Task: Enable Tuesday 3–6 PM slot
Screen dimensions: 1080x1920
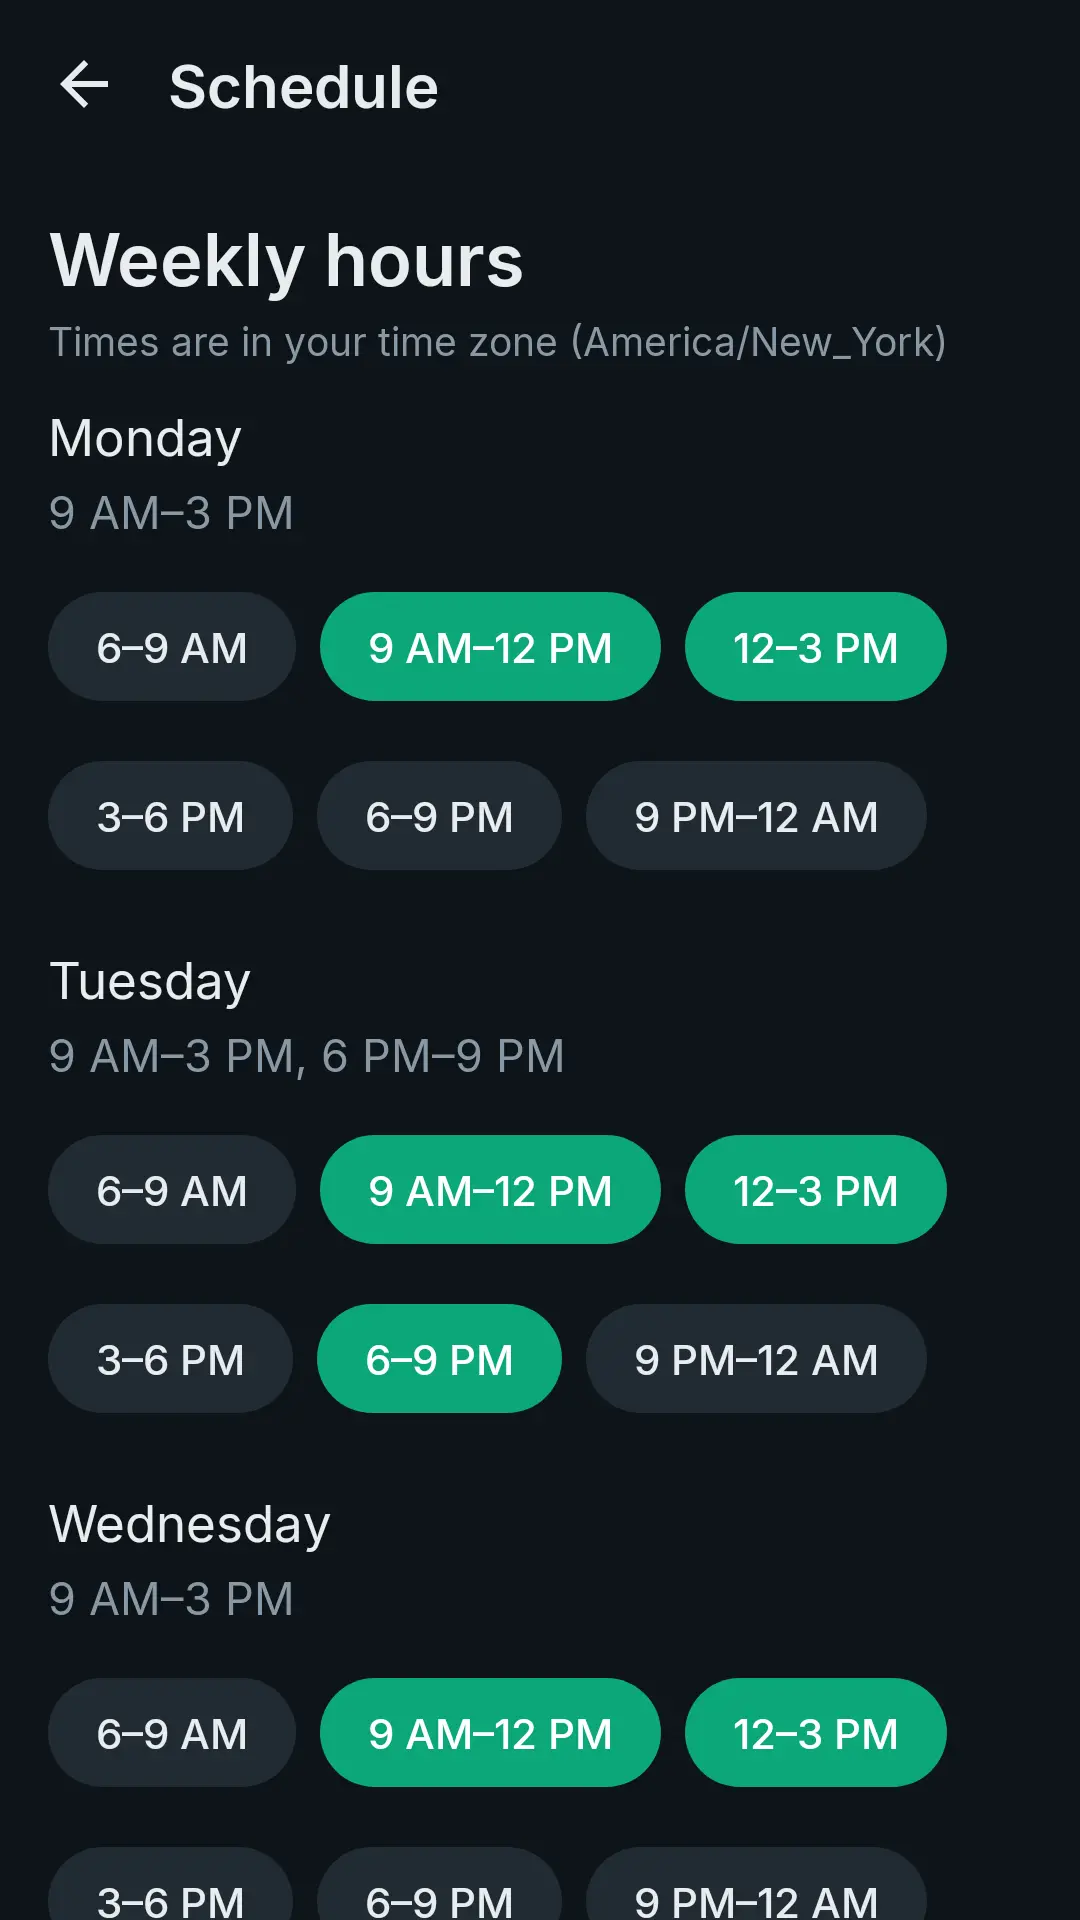Action: pos(170,1359)
